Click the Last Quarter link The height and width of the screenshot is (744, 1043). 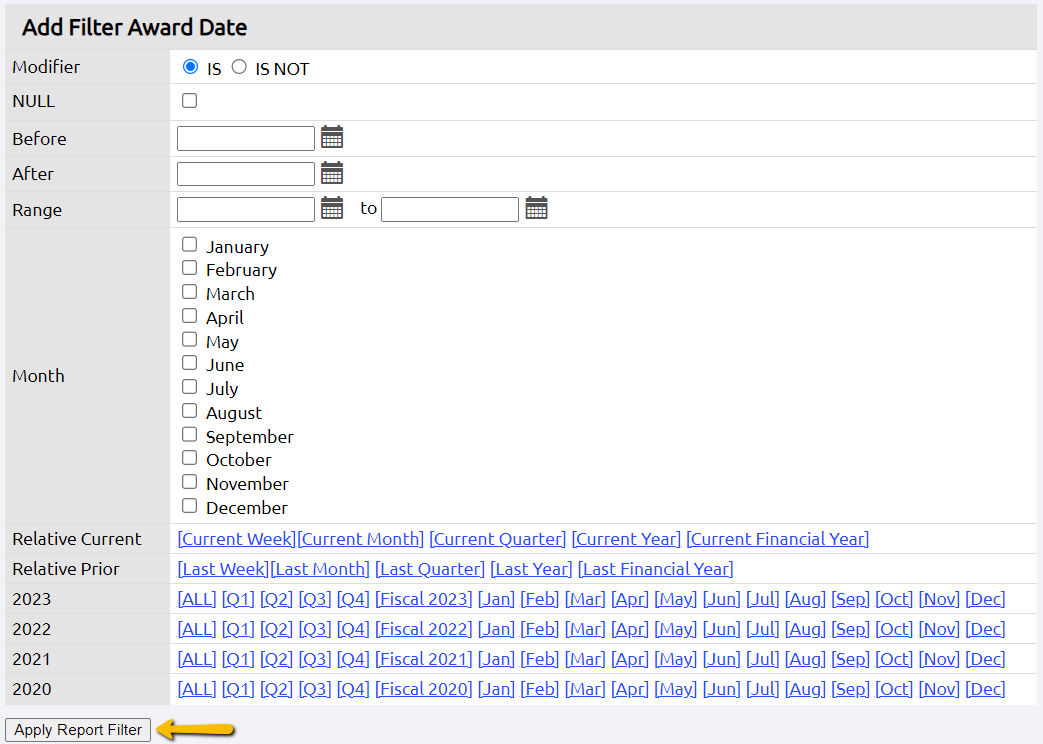click(x=430, y=569)
